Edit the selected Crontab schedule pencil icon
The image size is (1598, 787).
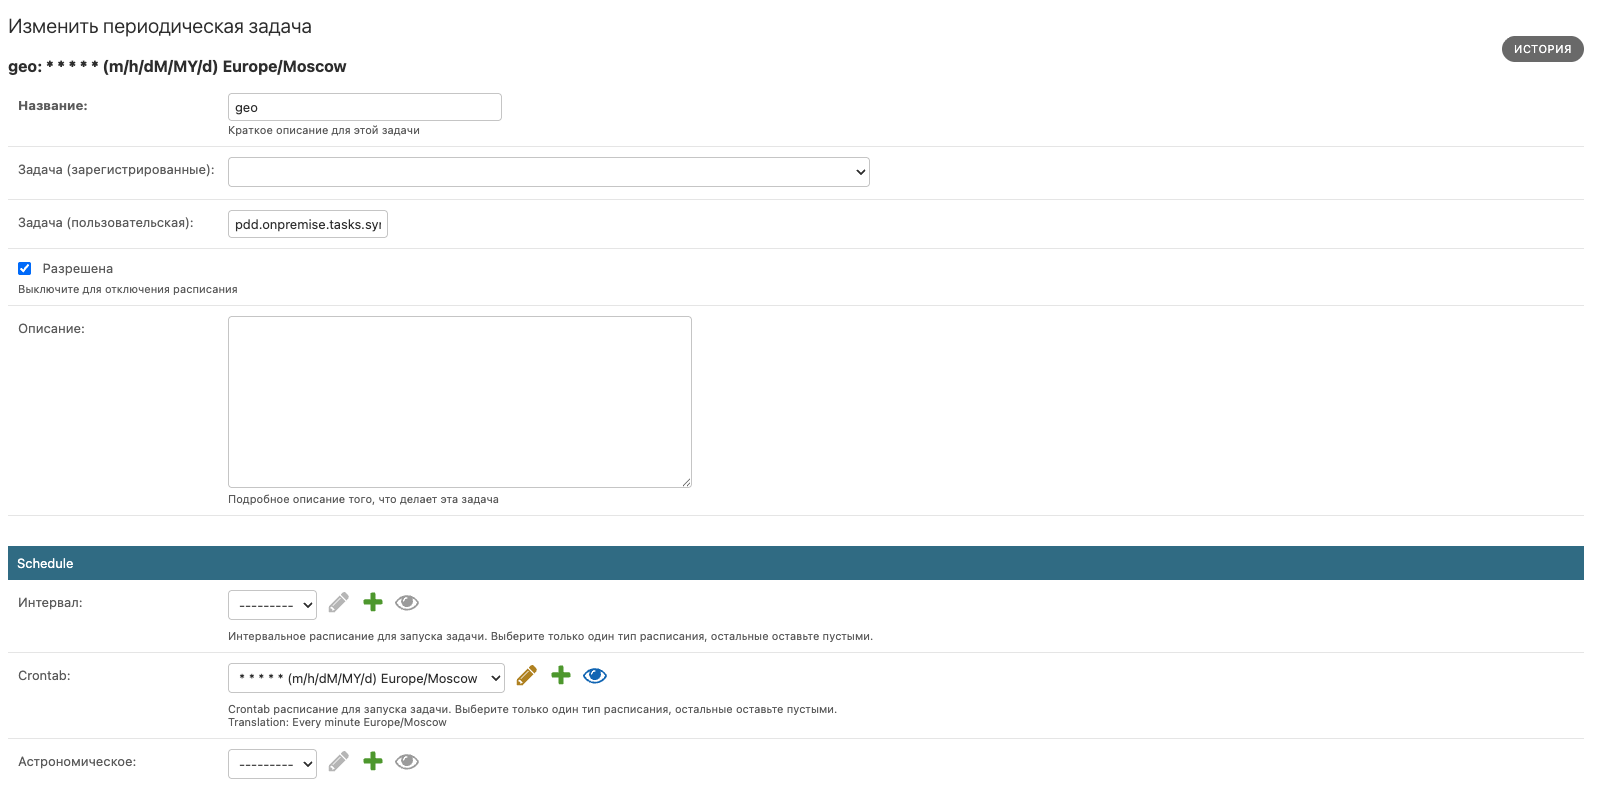pyautogui.click(x=527, y=675)
